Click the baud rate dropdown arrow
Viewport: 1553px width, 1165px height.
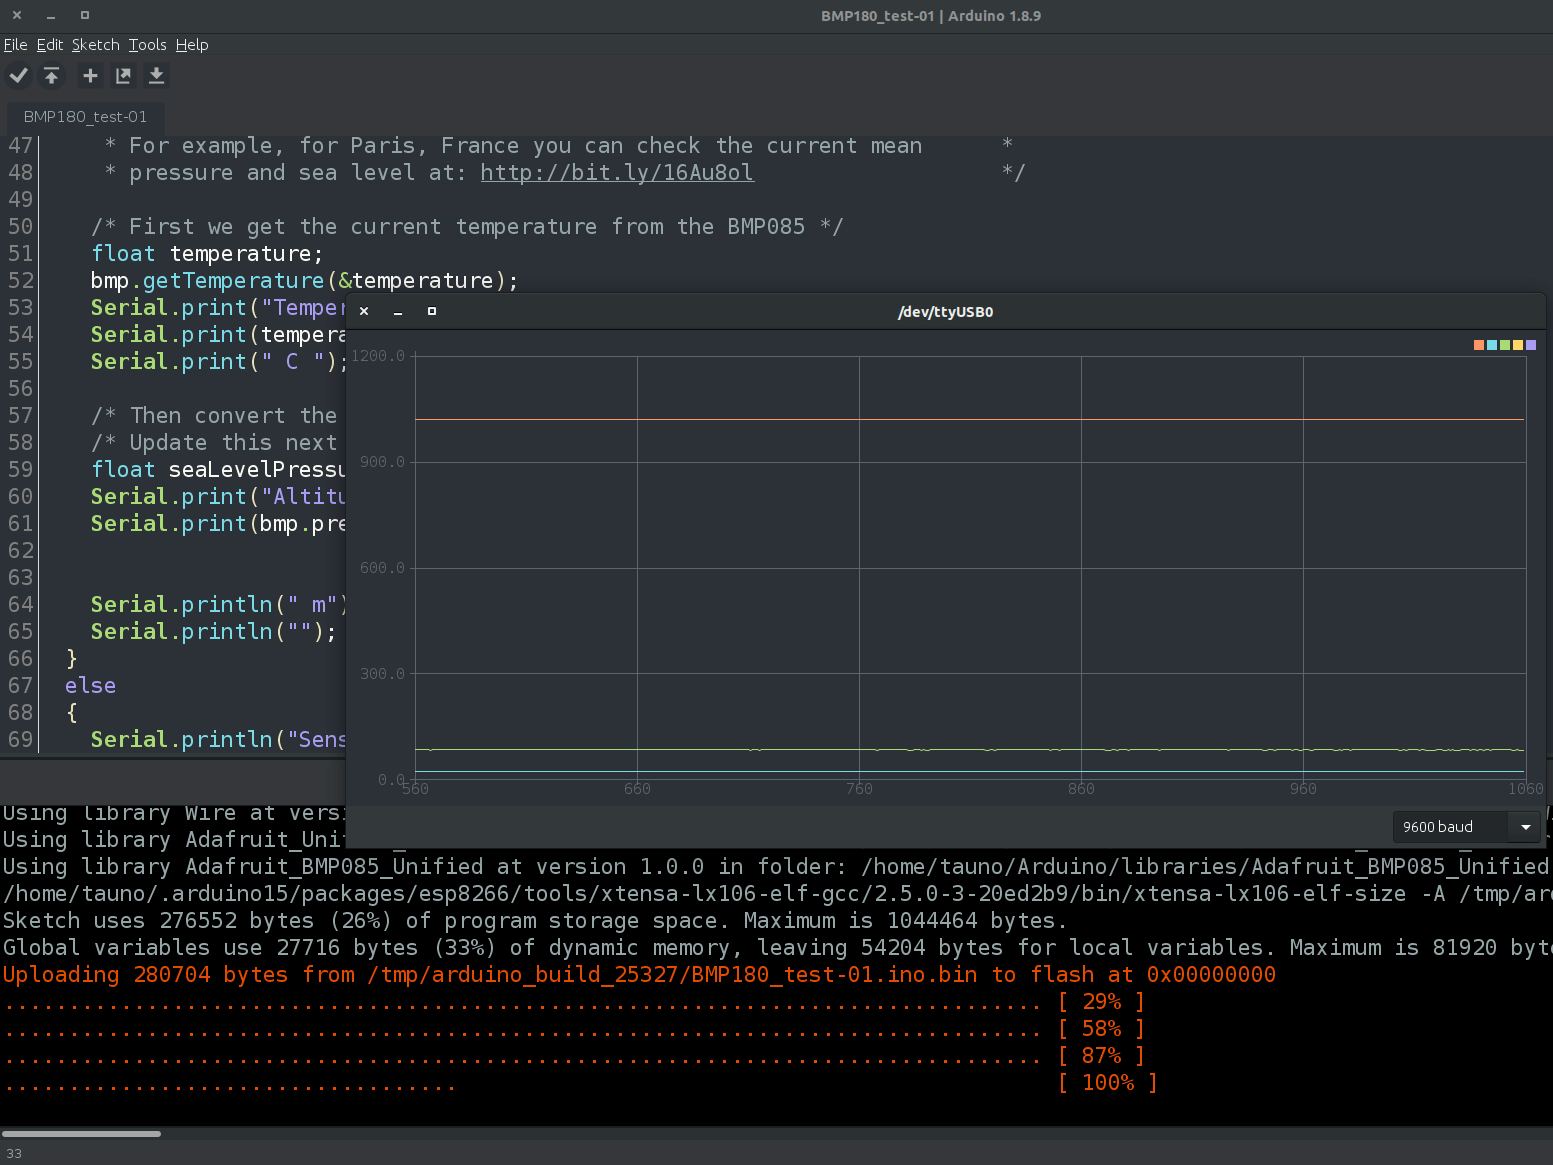click(x=1526, y=827)
